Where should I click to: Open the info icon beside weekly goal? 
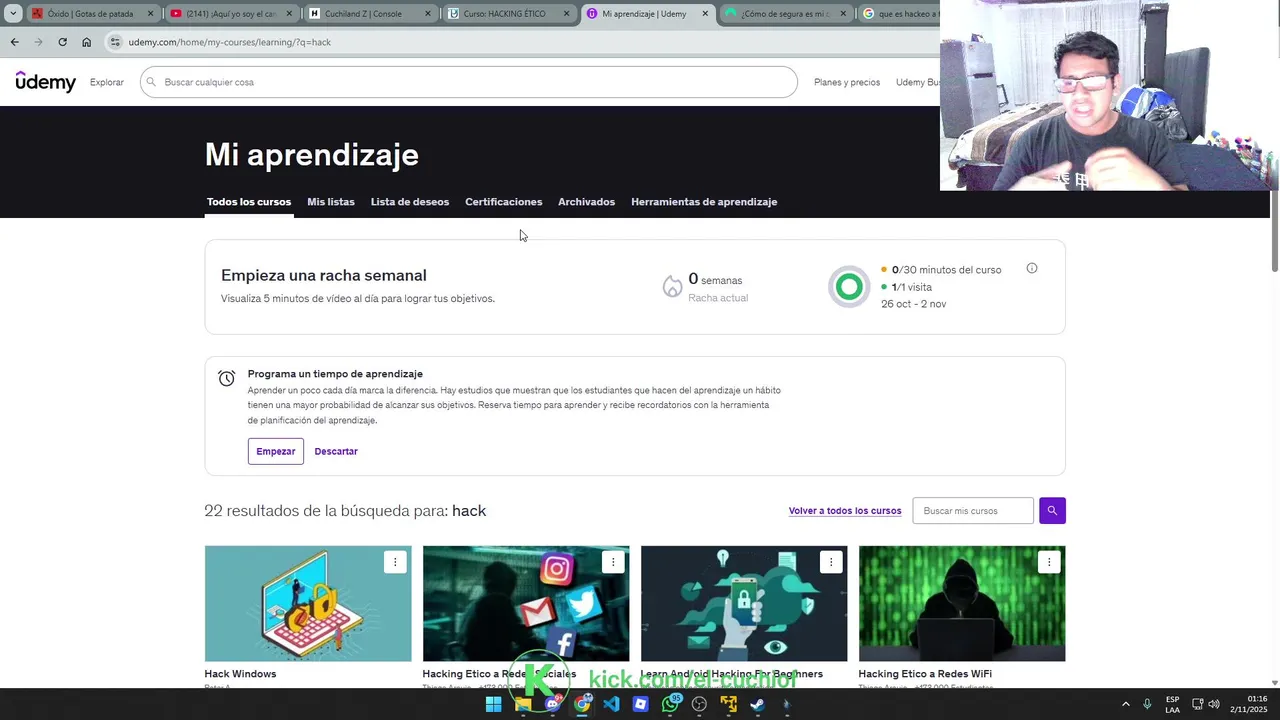(x=1032, y=268)
